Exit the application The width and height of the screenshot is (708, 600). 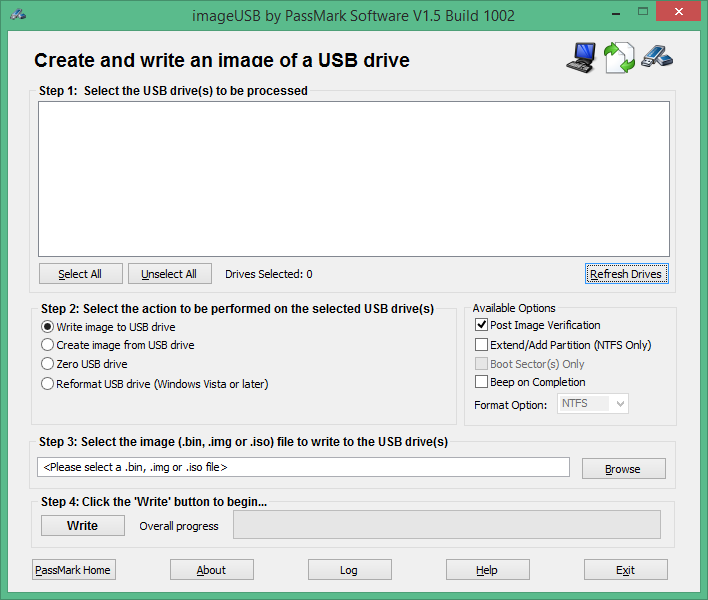tap(626, 570)
